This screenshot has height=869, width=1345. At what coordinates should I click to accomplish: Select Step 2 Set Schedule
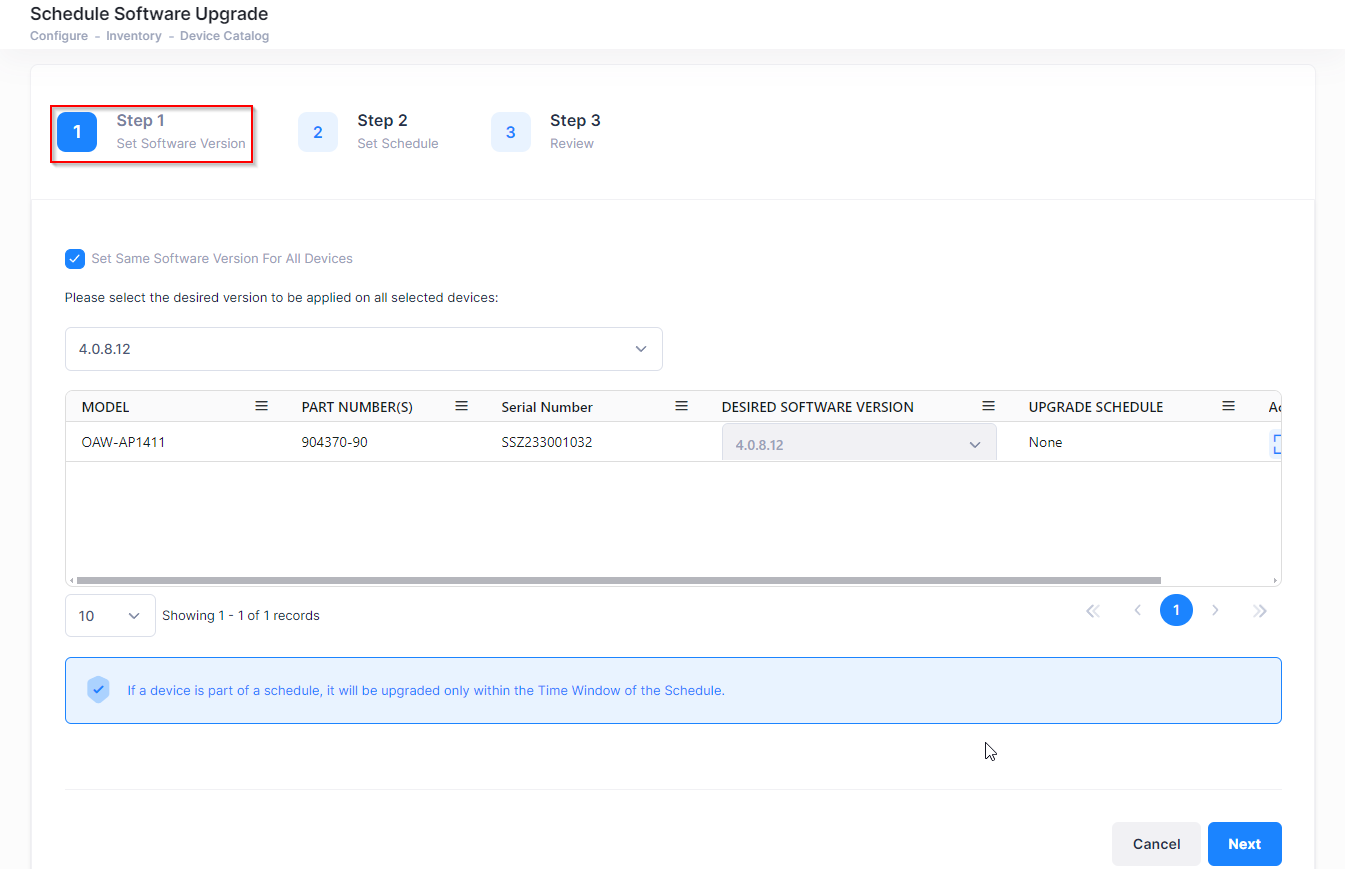[x=369, y=132]
